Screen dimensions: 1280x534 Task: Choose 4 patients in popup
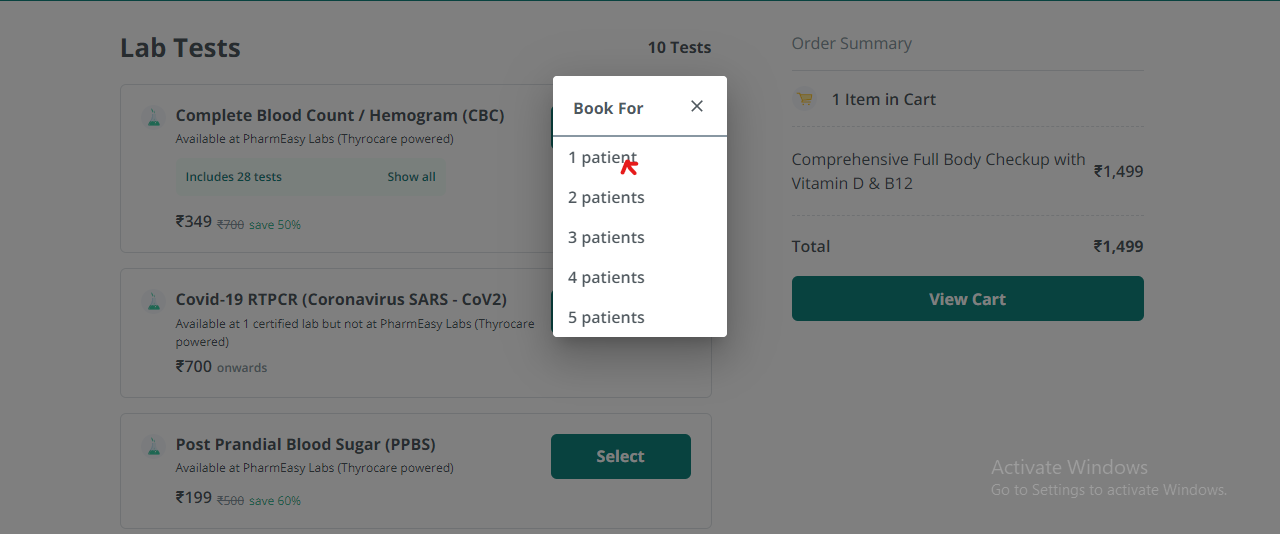[606, 278]
